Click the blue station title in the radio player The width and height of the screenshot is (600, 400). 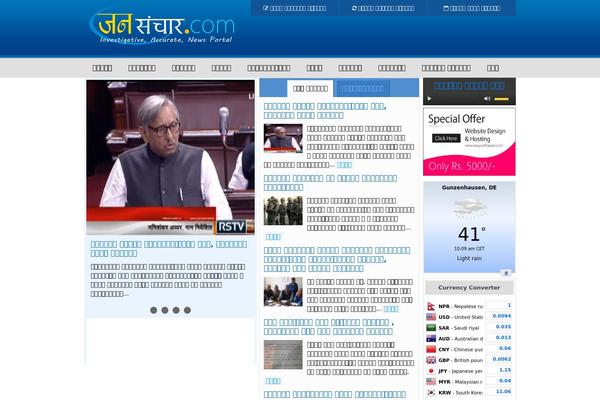click(x=469, y=86)
